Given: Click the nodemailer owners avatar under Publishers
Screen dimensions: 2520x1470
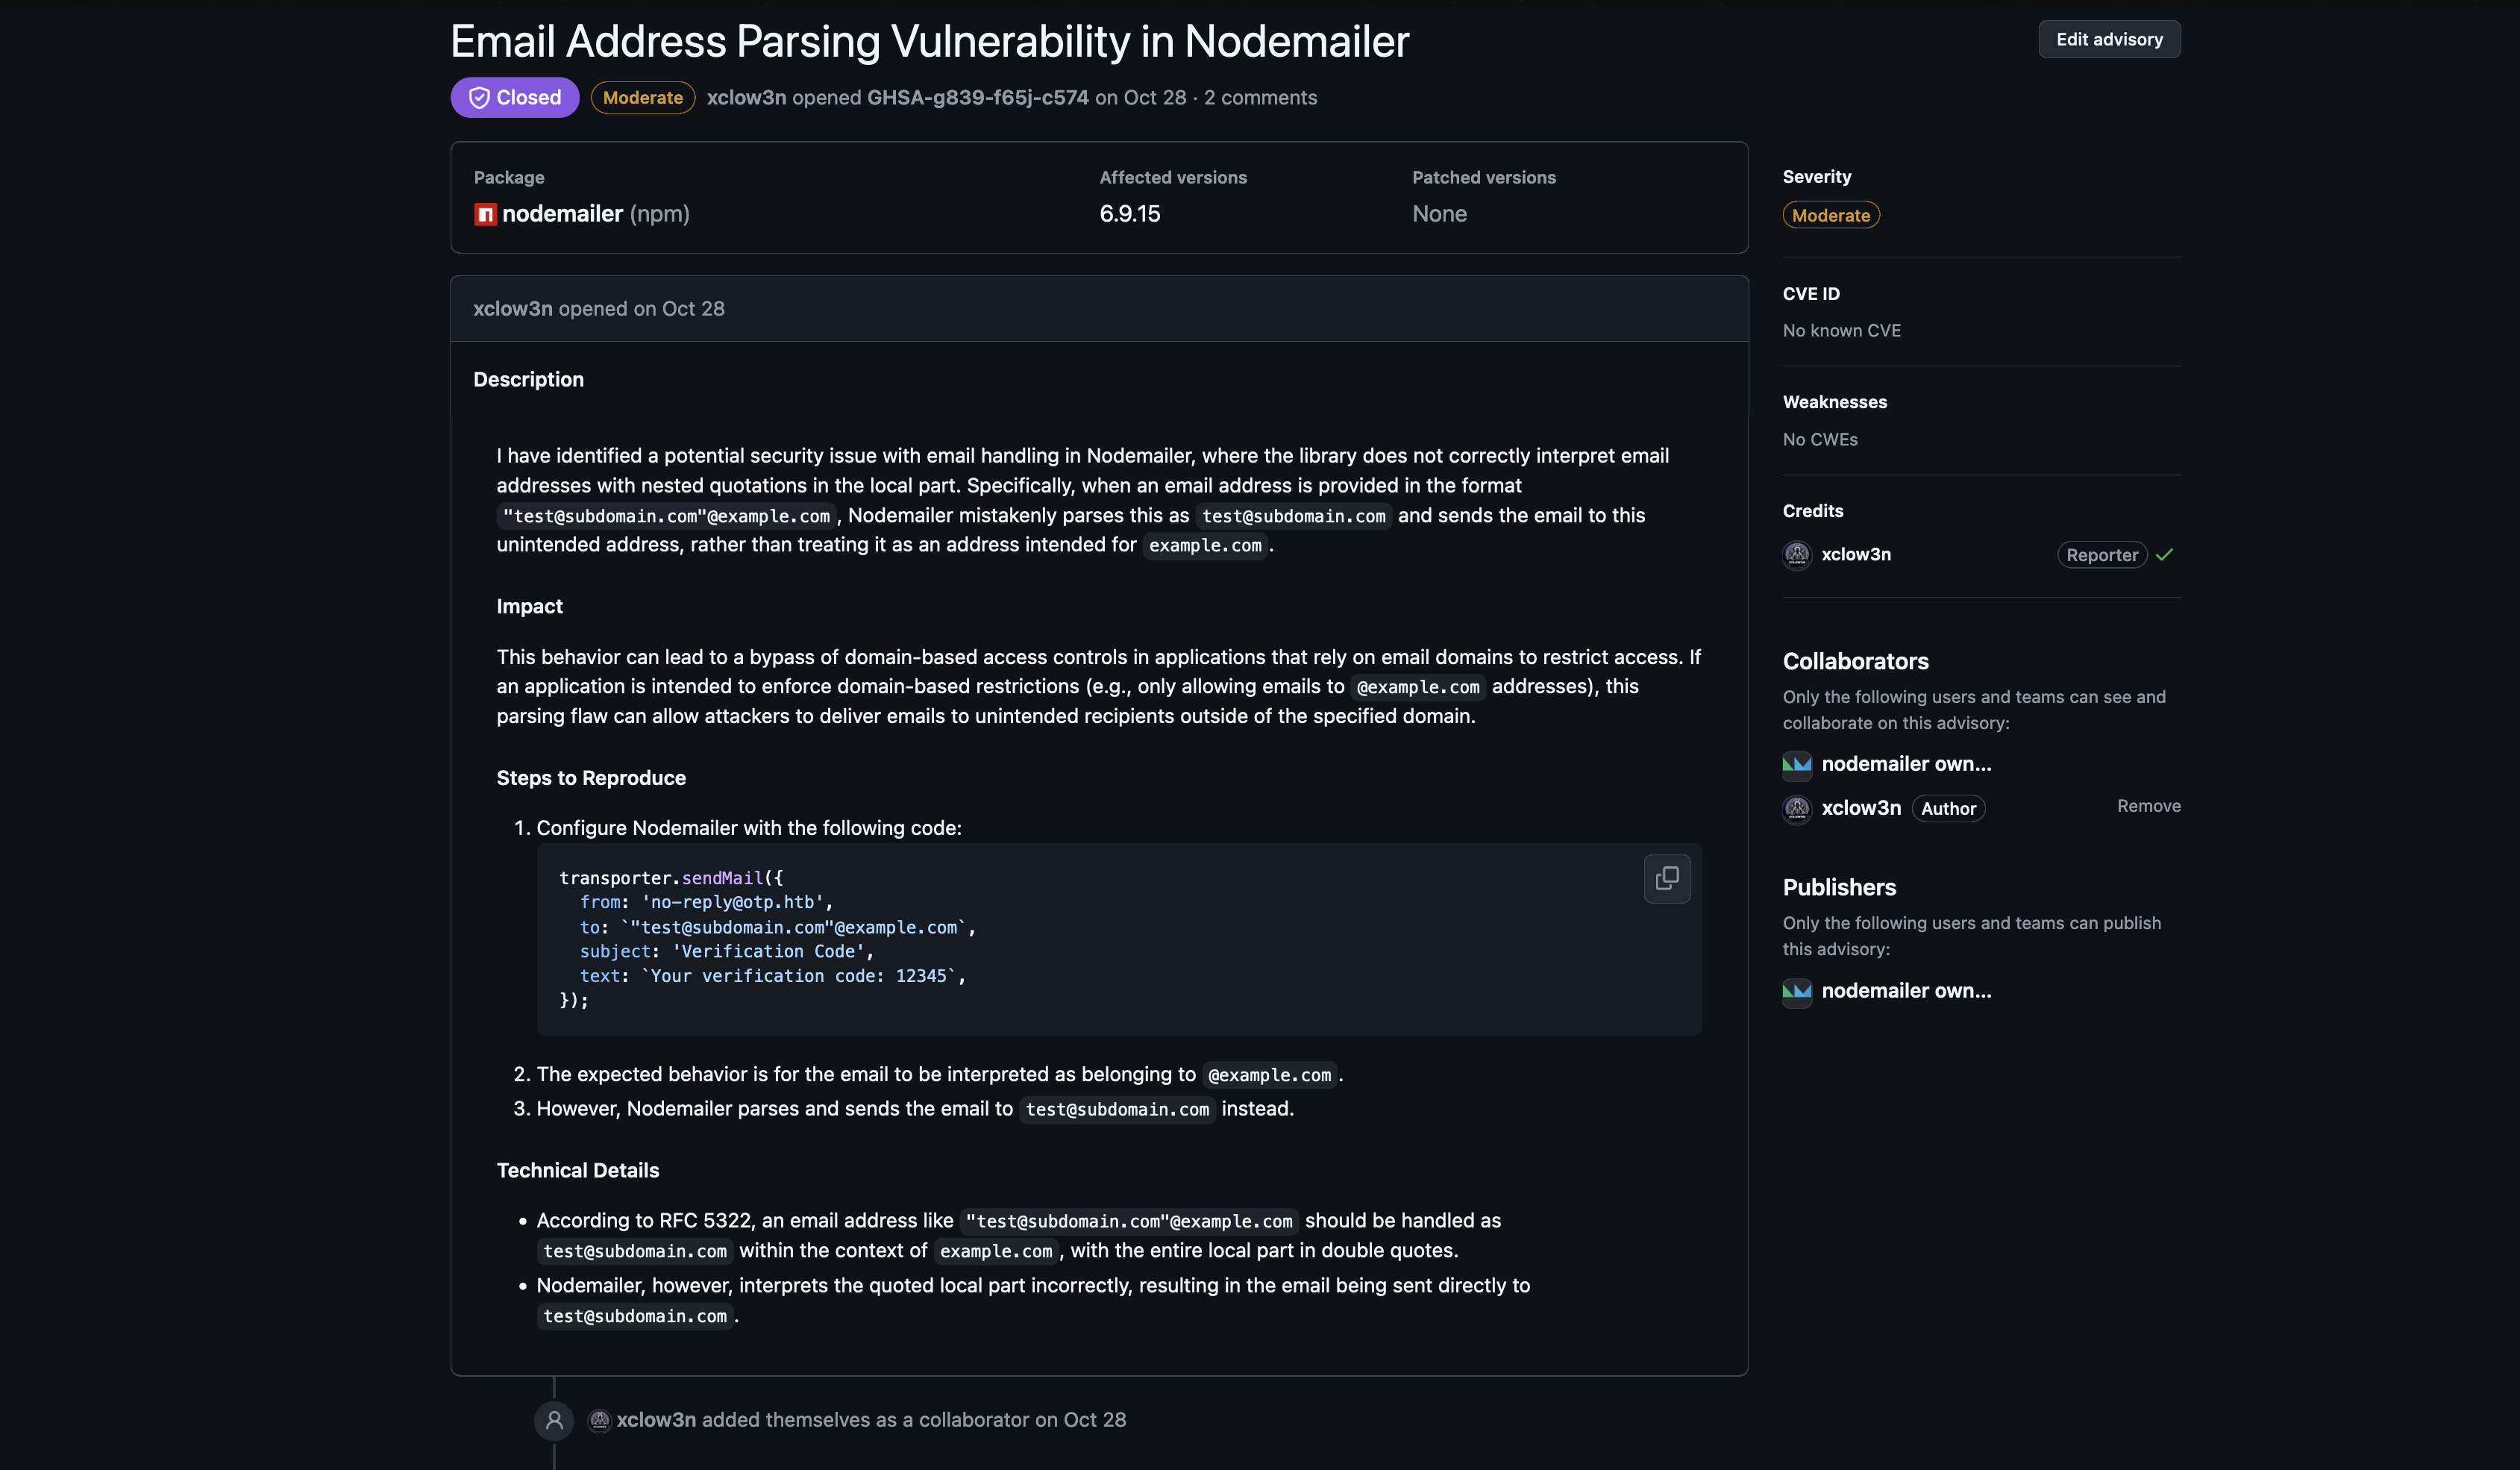Looking at the screenshot, I should pyautogui.click(x=1797, y=992).
